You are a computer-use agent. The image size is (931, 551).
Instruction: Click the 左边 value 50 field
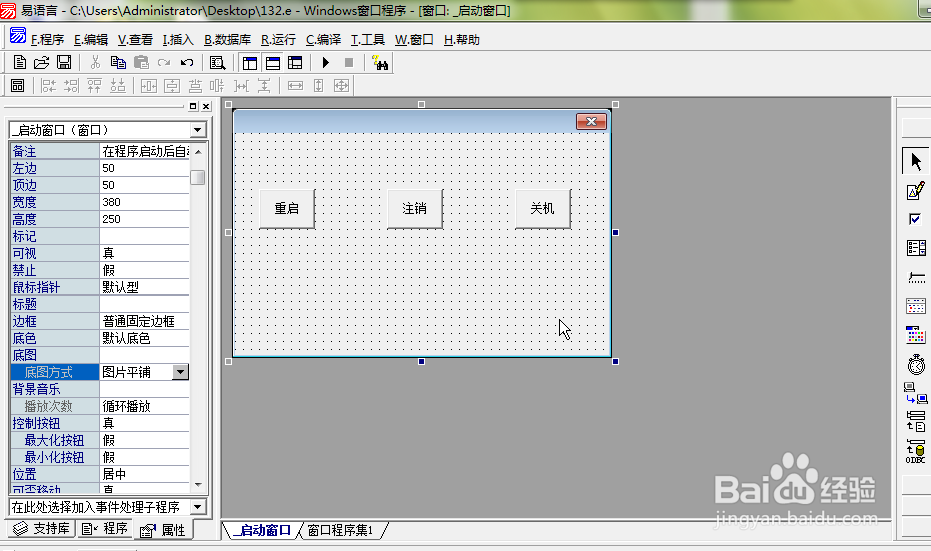point(144,168)
